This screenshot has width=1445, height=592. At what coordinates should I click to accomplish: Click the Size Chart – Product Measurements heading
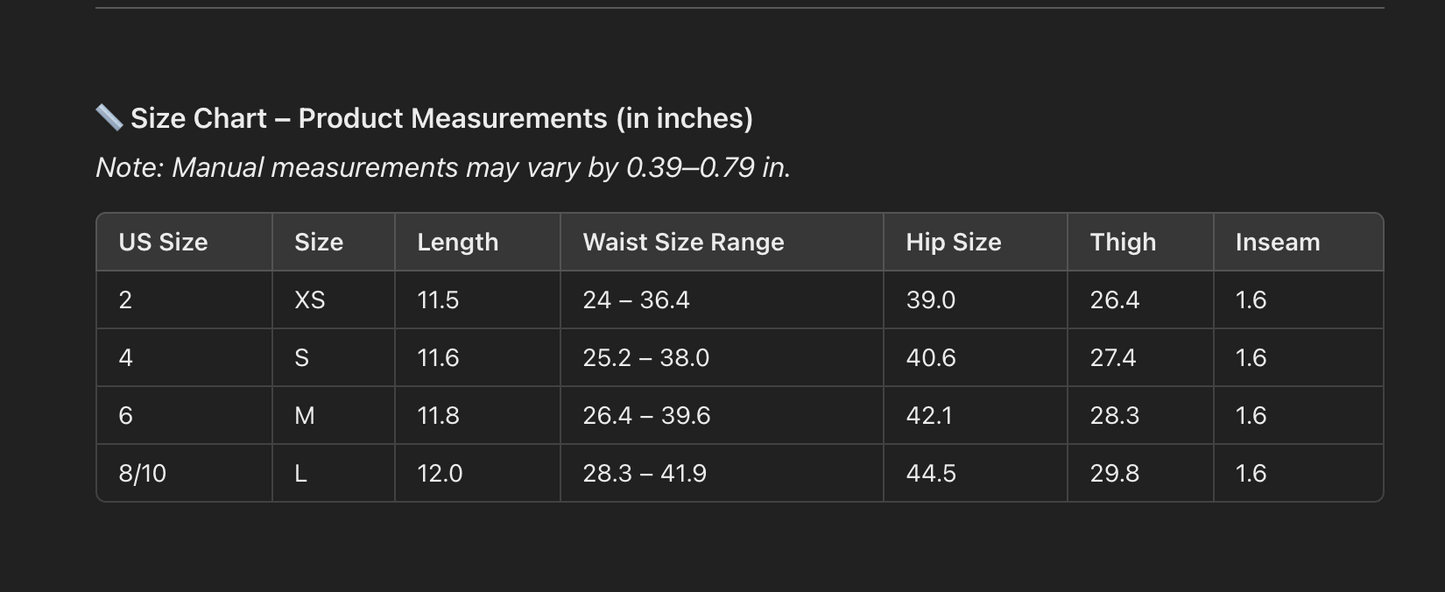pos(441,118)
